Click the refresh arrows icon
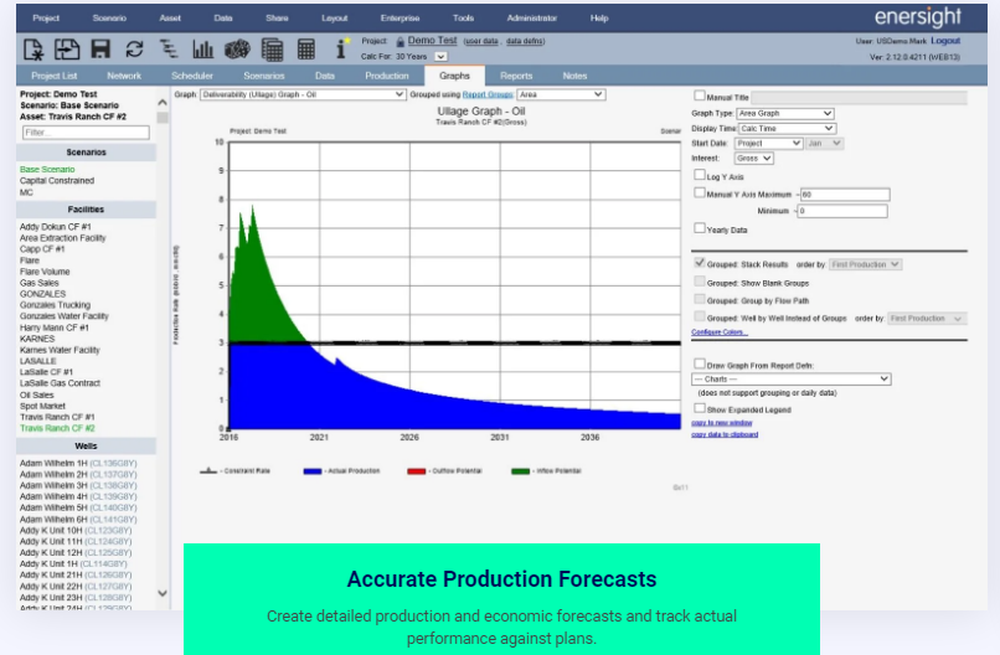This screenshot has height=655, width=1000. pyautogui.click(x=135, y=49)
